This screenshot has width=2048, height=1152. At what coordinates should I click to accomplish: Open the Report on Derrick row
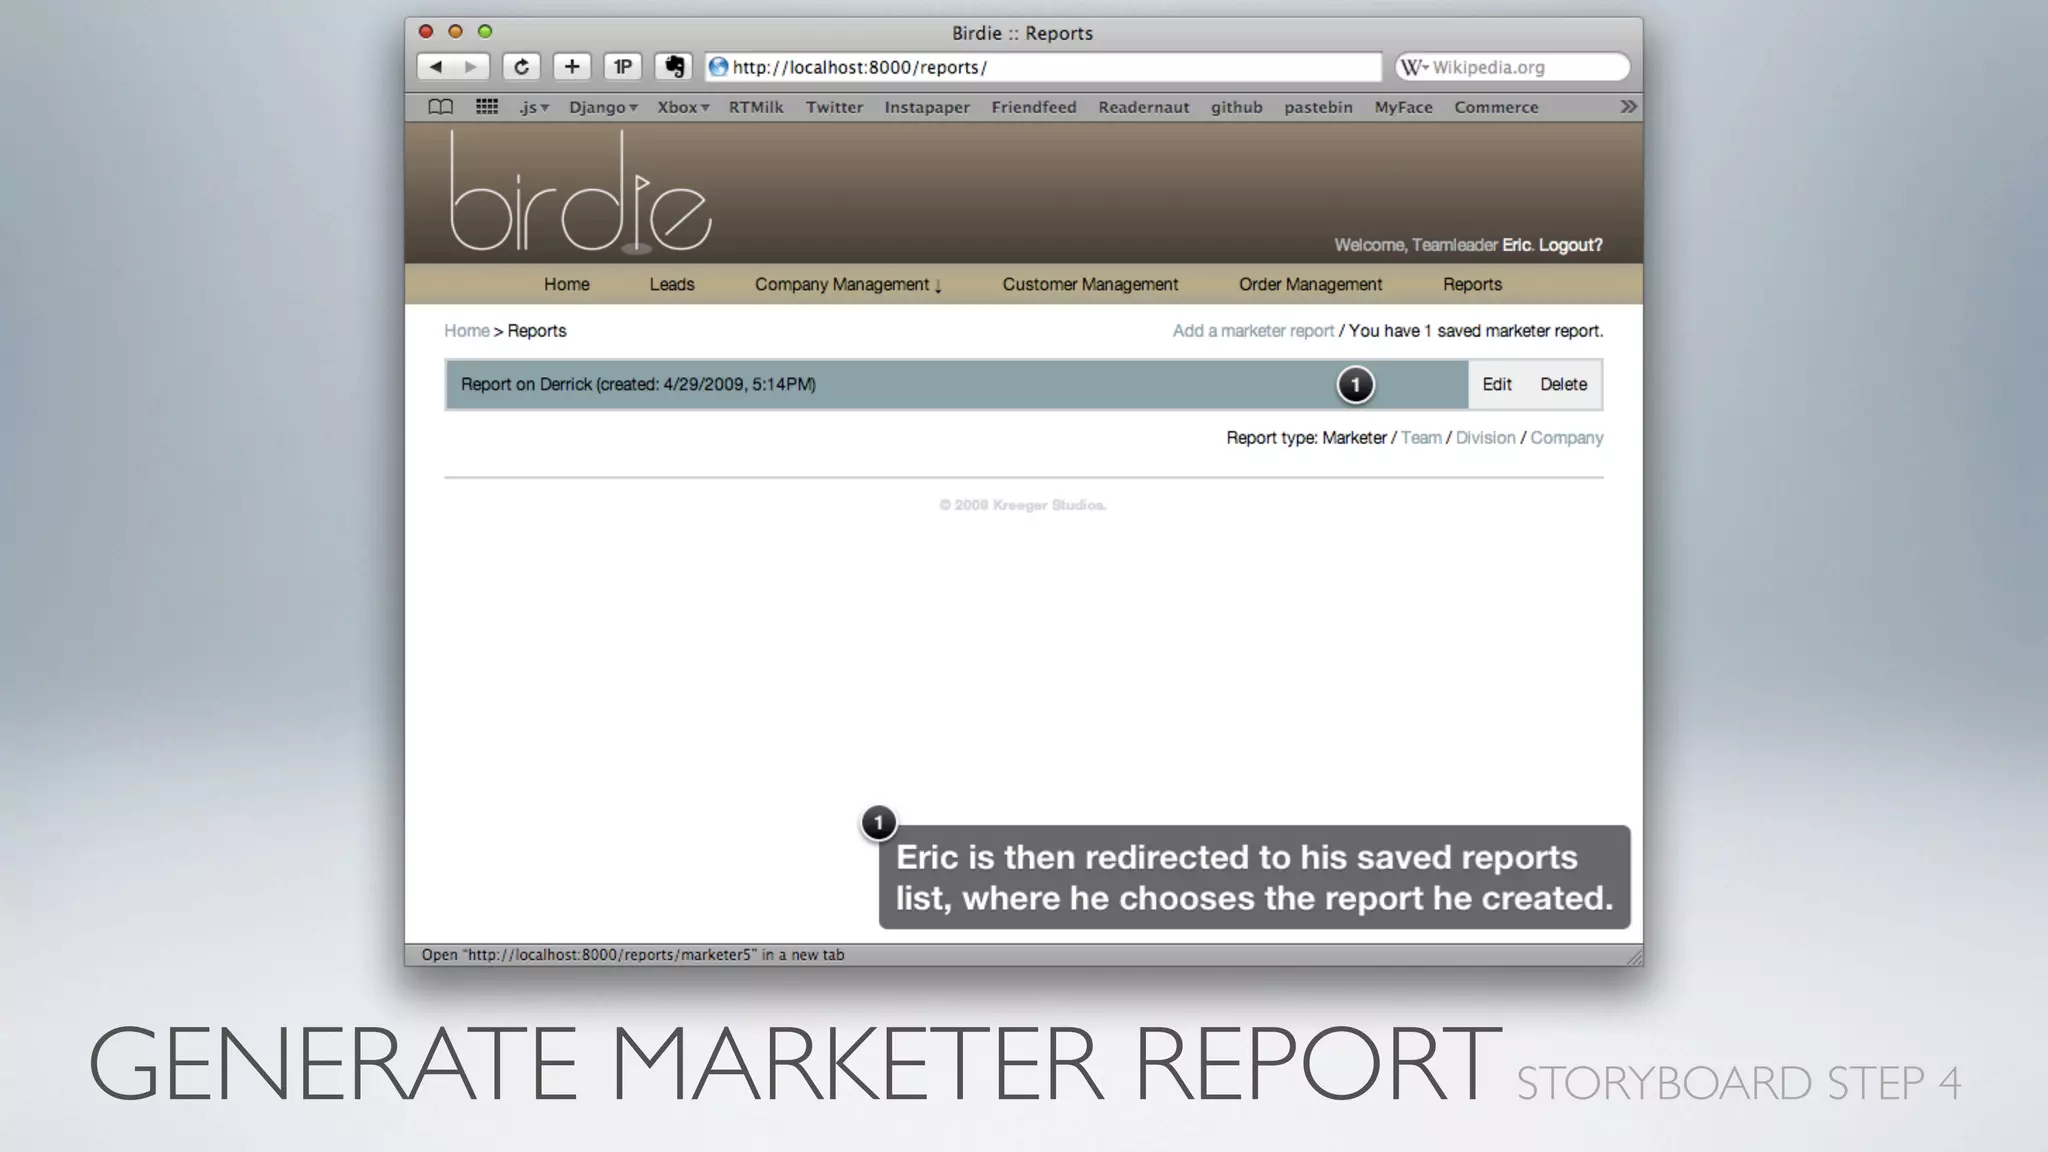point(957,385)
